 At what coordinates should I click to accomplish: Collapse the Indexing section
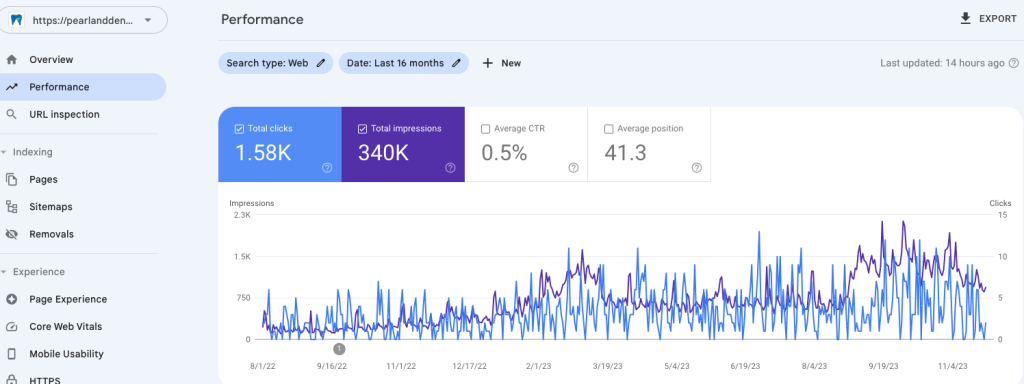click(x=4, y=152)
